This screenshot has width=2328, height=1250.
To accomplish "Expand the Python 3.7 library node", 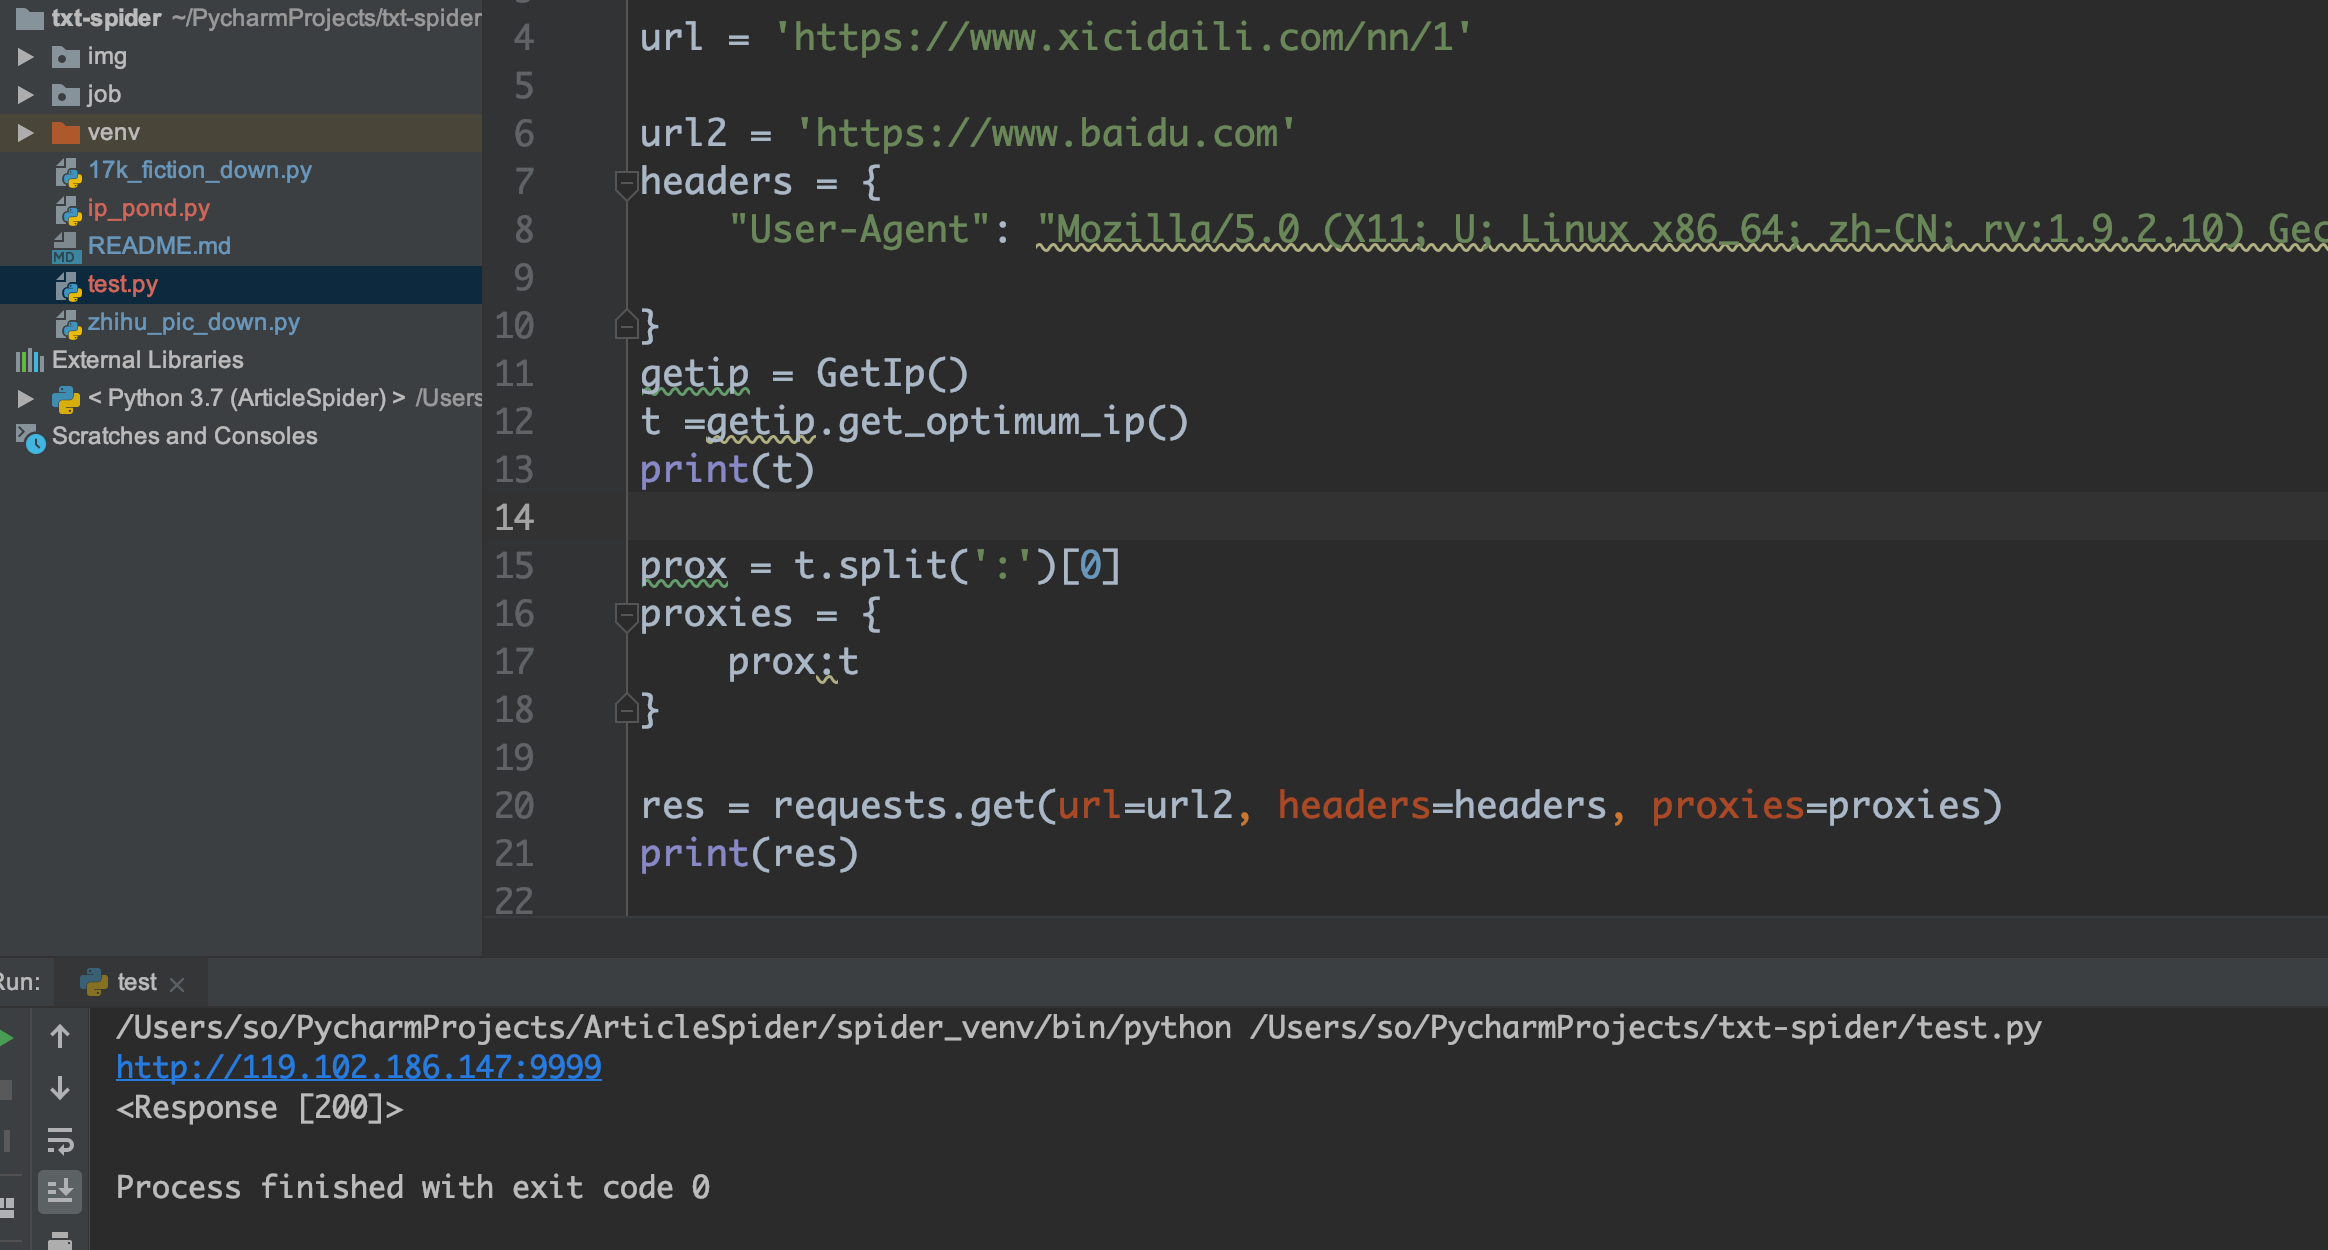I will point(26,399).
